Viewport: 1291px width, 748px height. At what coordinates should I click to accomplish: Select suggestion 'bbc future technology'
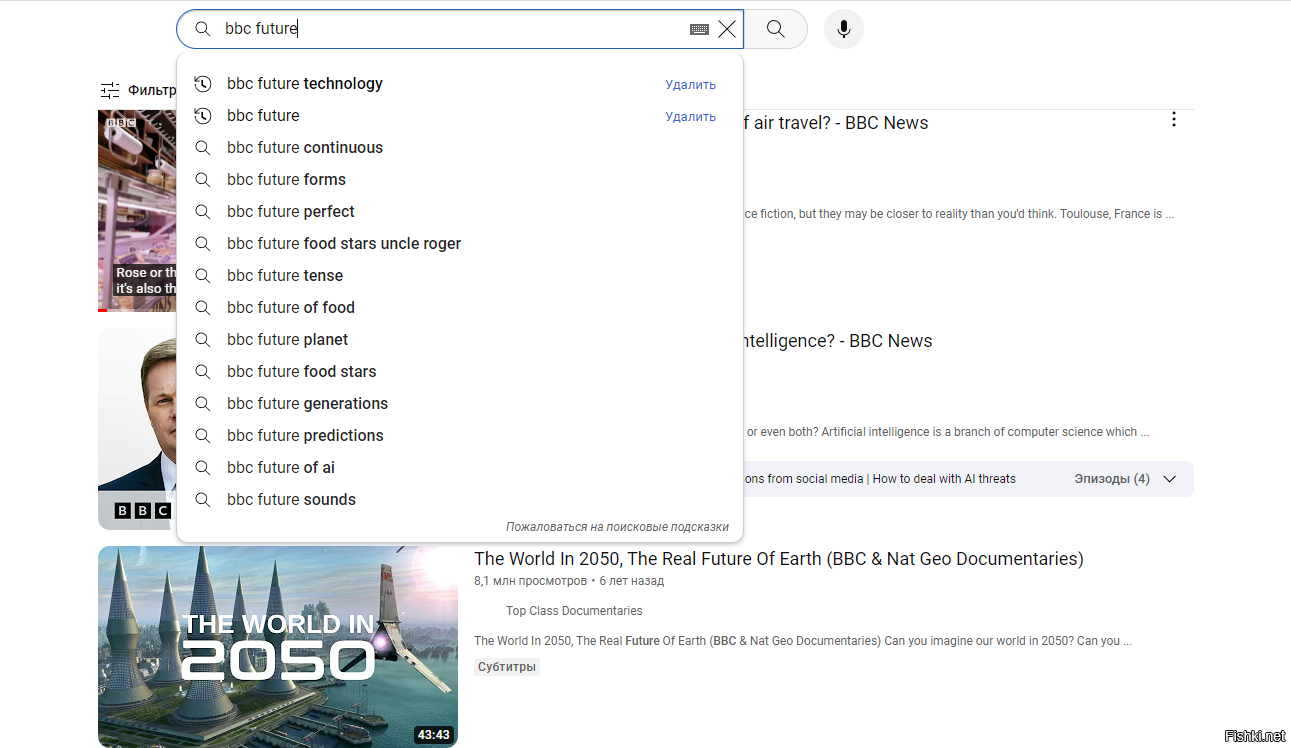coord(305,84)
